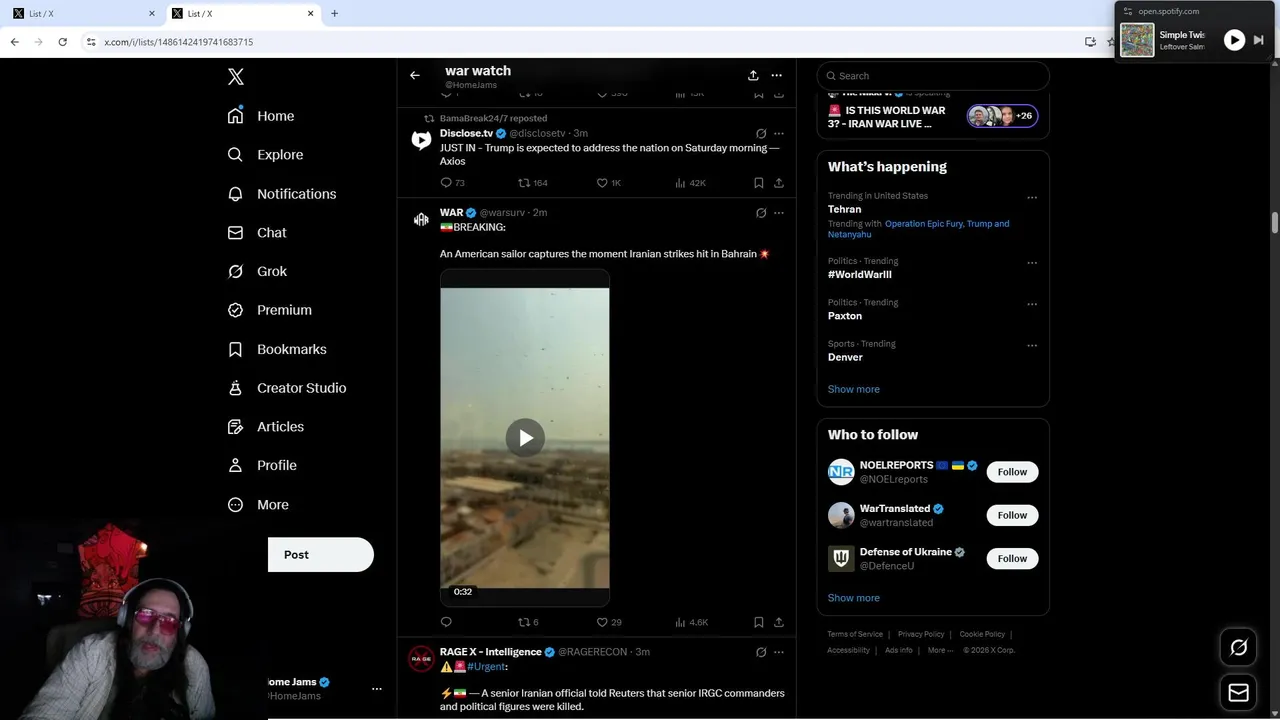Viewport: 1280px width, 720px height.
Task: Repost the Disclose.tv post
Action: pos(532,183)
